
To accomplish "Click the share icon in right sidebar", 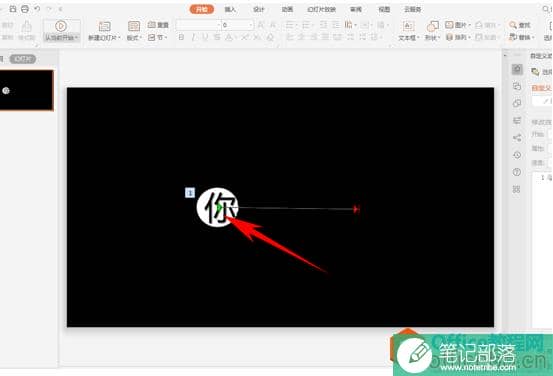I will pos(517,138).
